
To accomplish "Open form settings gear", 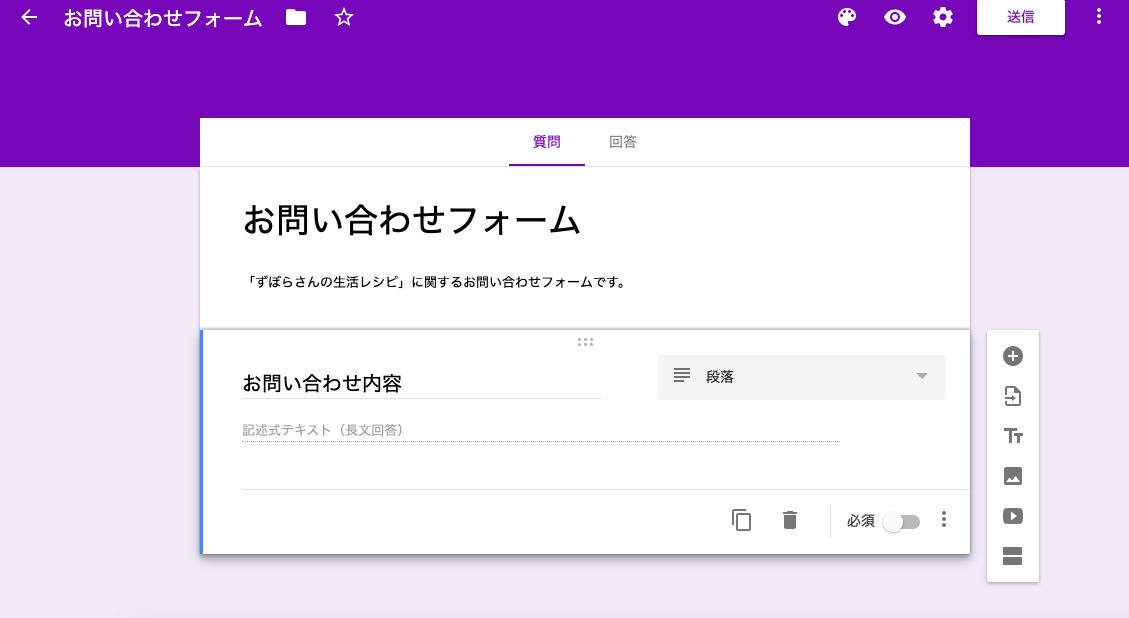I will click(943, 17).
